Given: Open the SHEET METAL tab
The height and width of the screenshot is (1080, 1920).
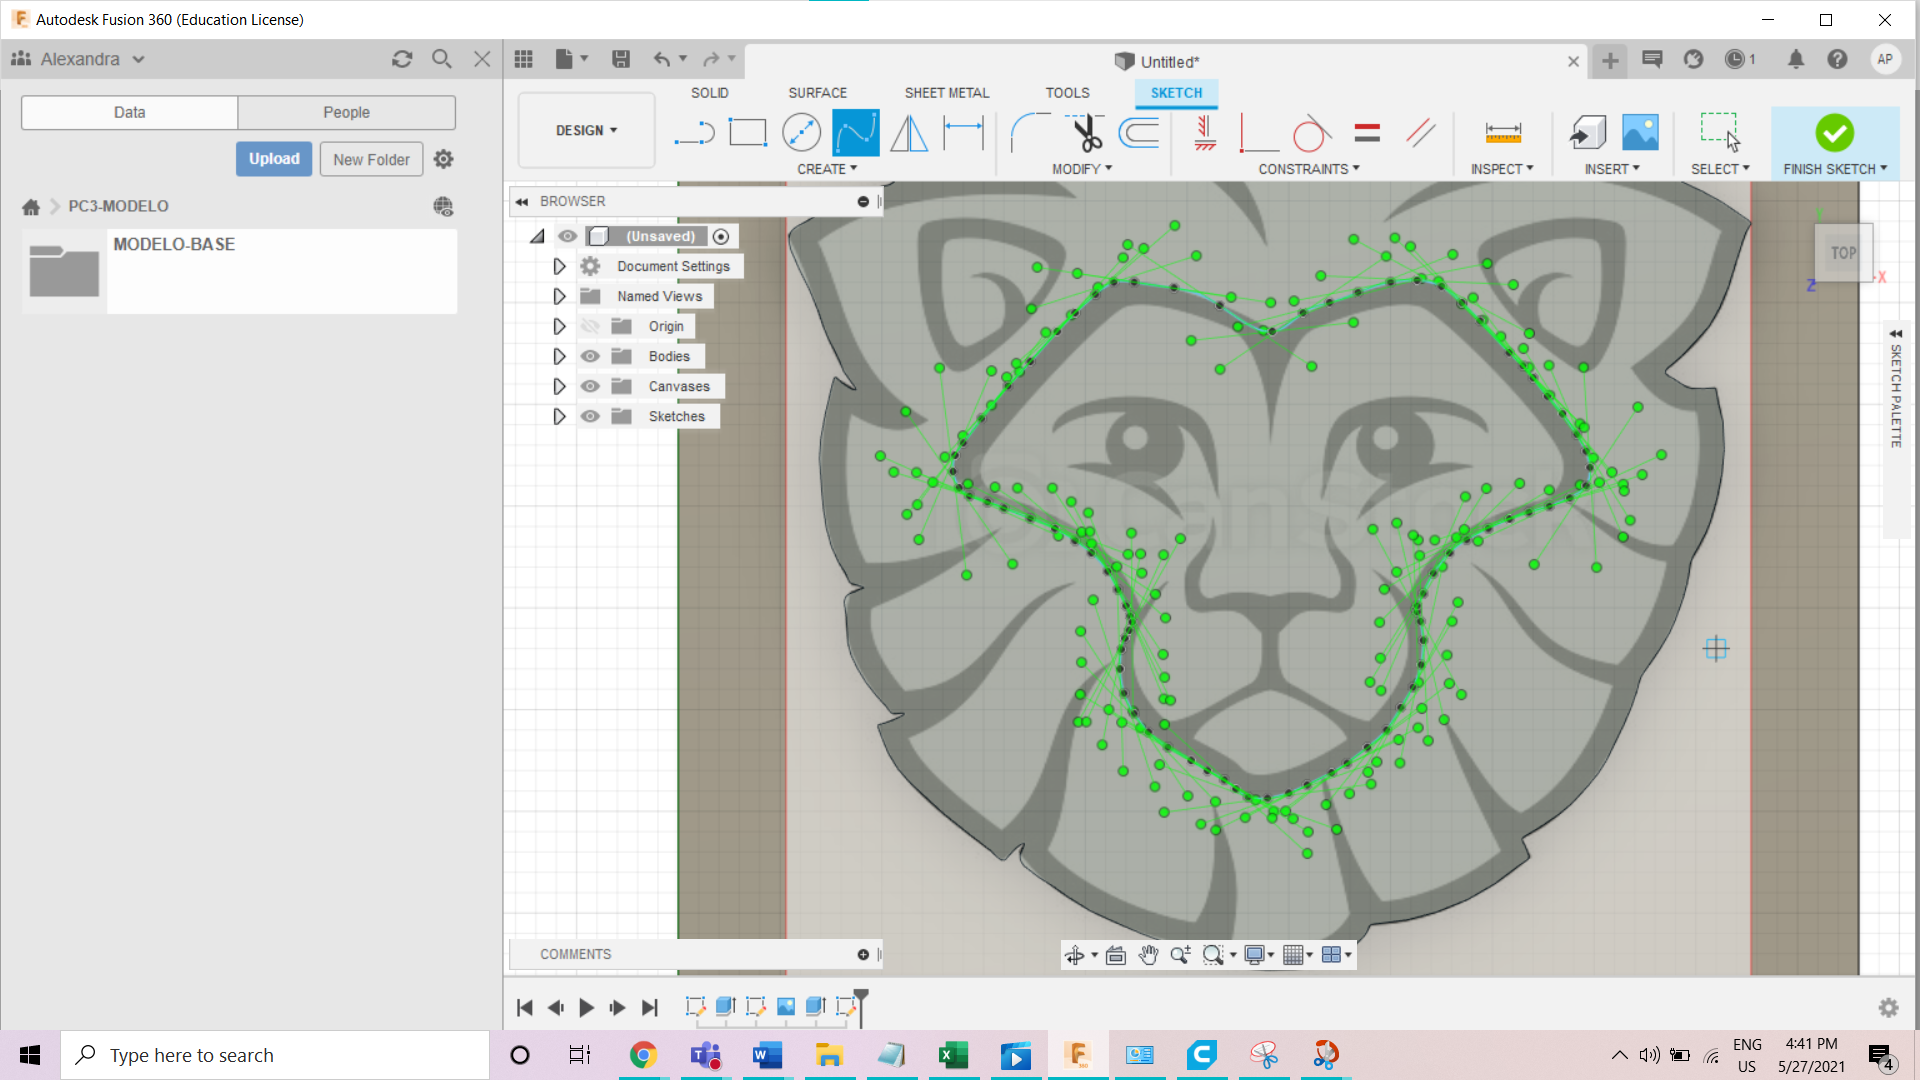Looking at the screenshot, I should 946,93.
